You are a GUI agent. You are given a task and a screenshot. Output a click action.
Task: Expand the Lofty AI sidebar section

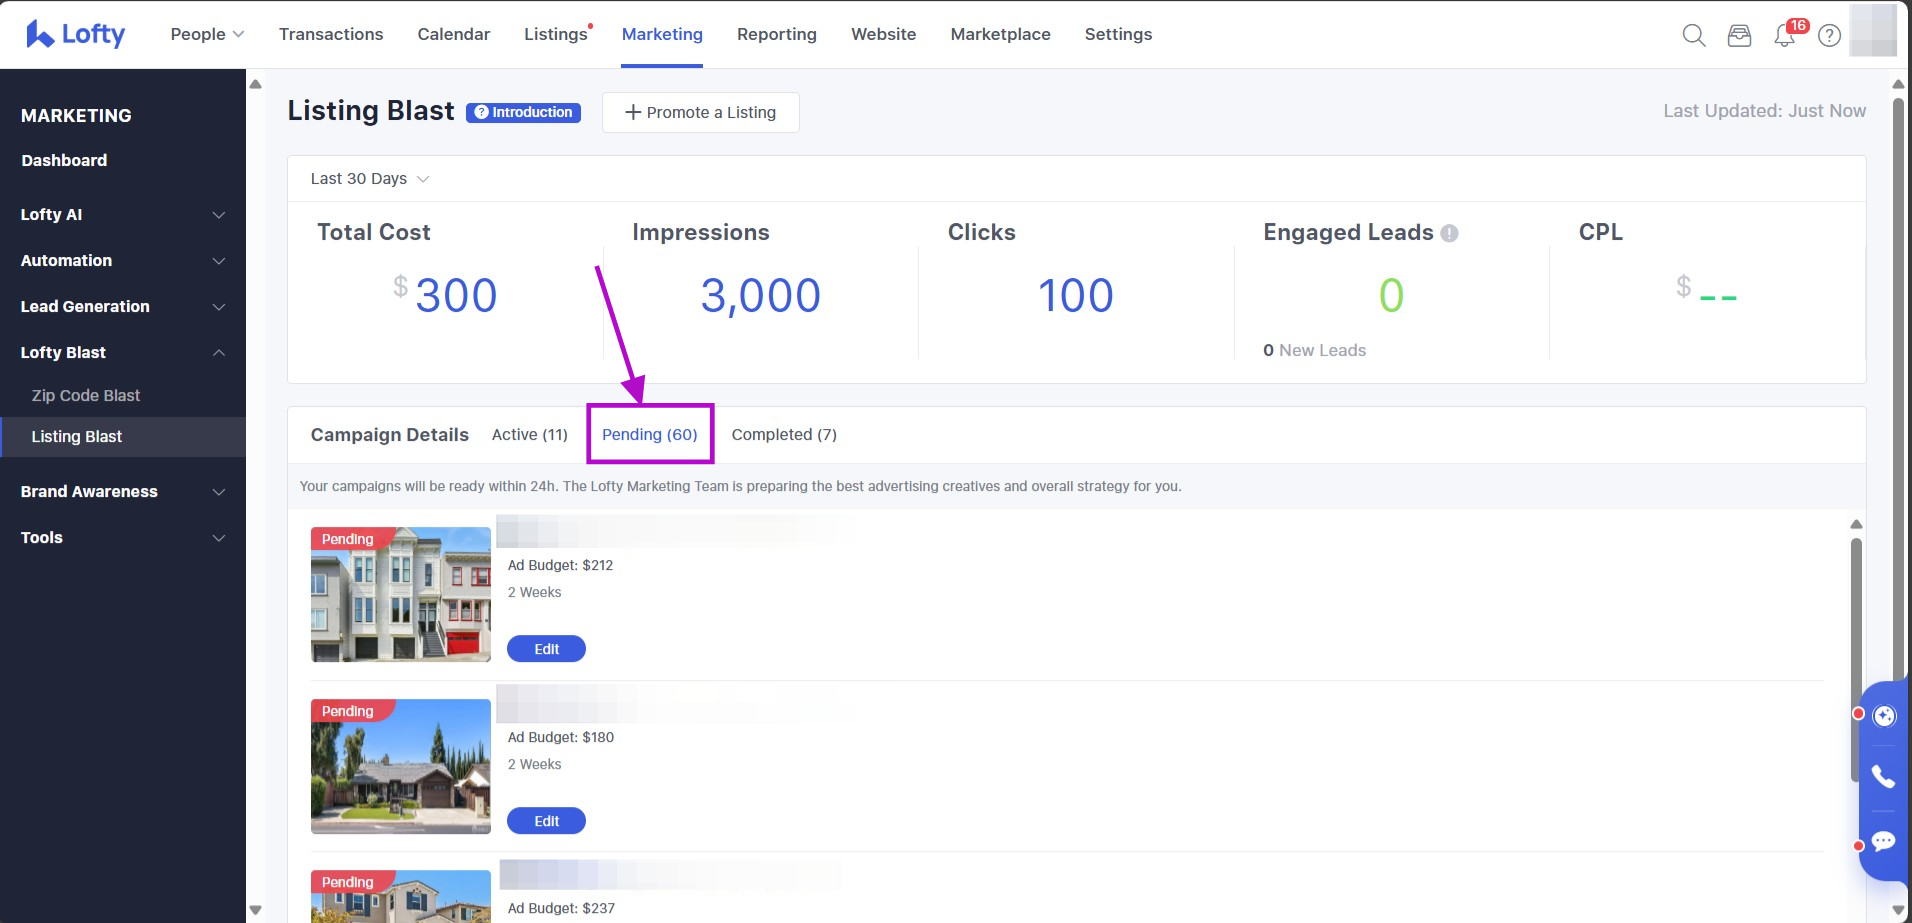(122, 215)
